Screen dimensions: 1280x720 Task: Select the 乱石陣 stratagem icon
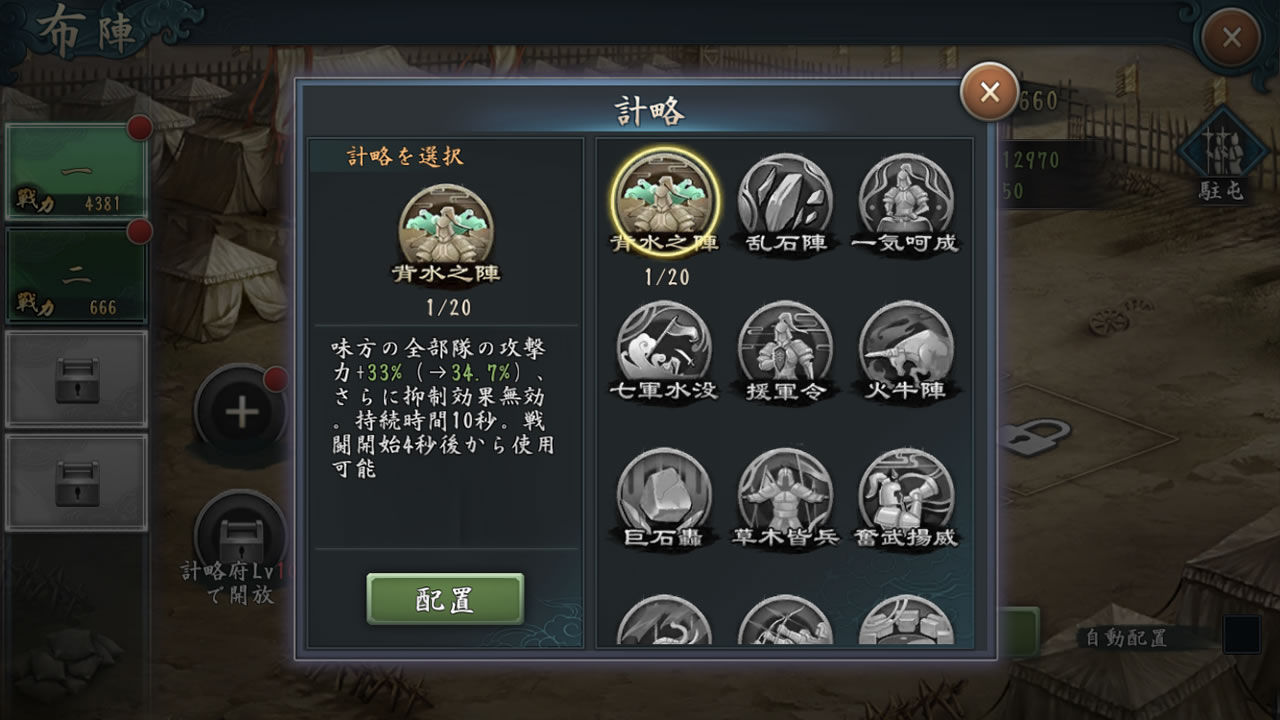click(x=785, y=200)
